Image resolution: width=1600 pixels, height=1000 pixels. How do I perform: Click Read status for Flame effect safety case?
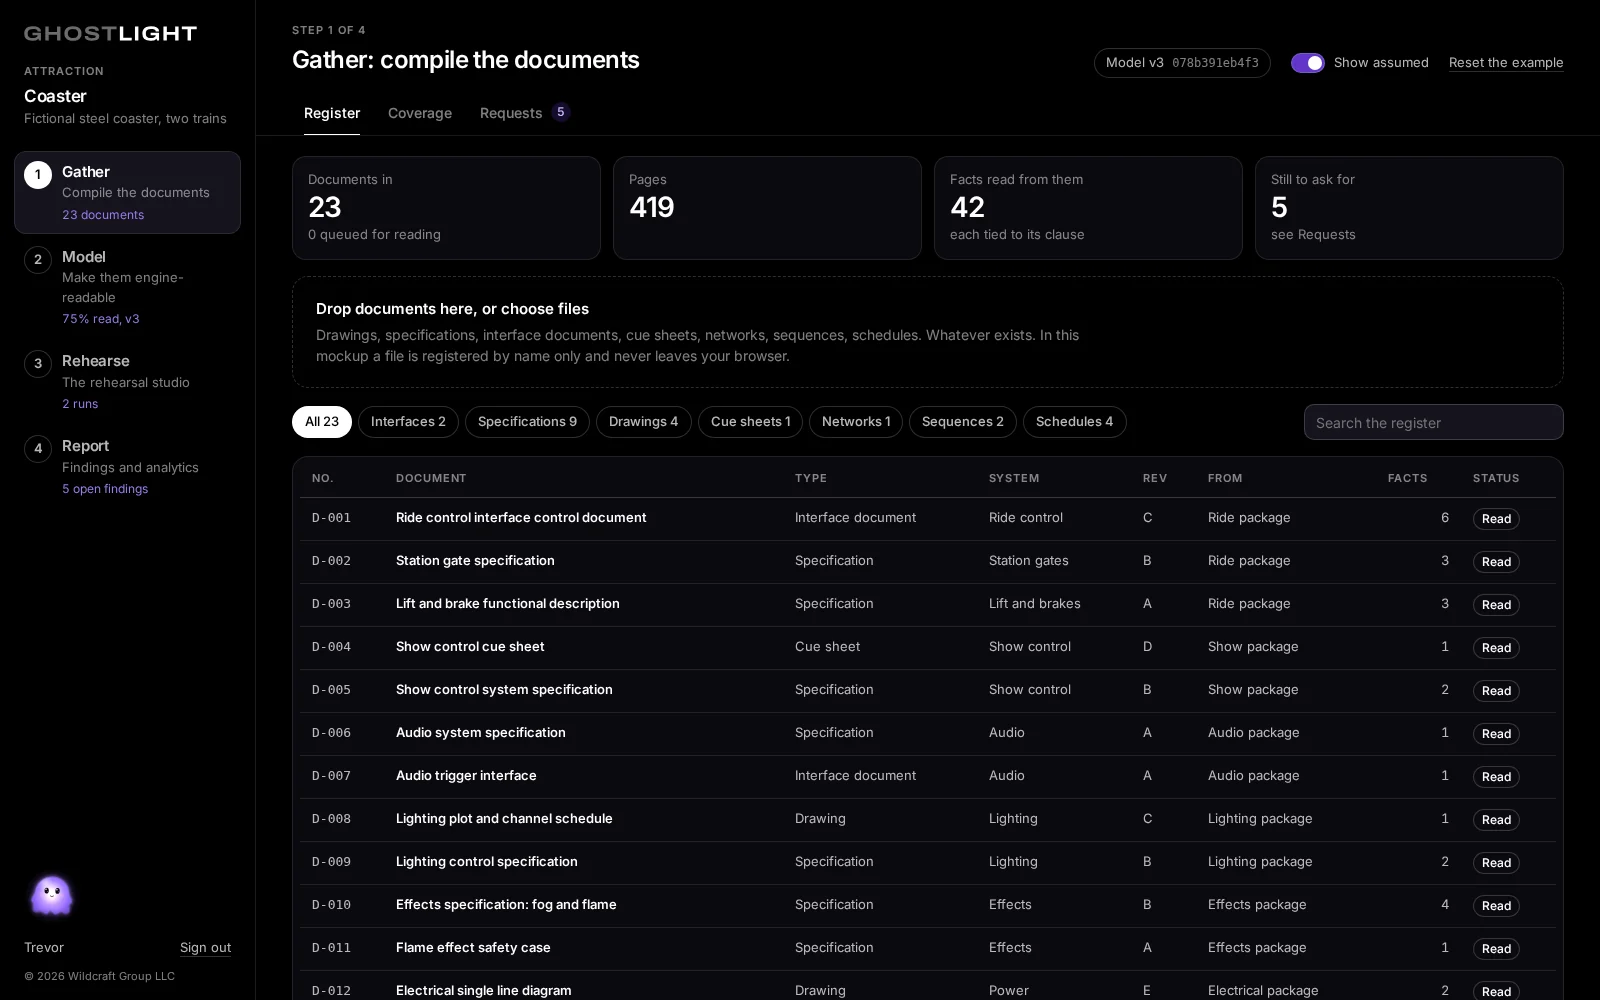(x=1496, y=949)
